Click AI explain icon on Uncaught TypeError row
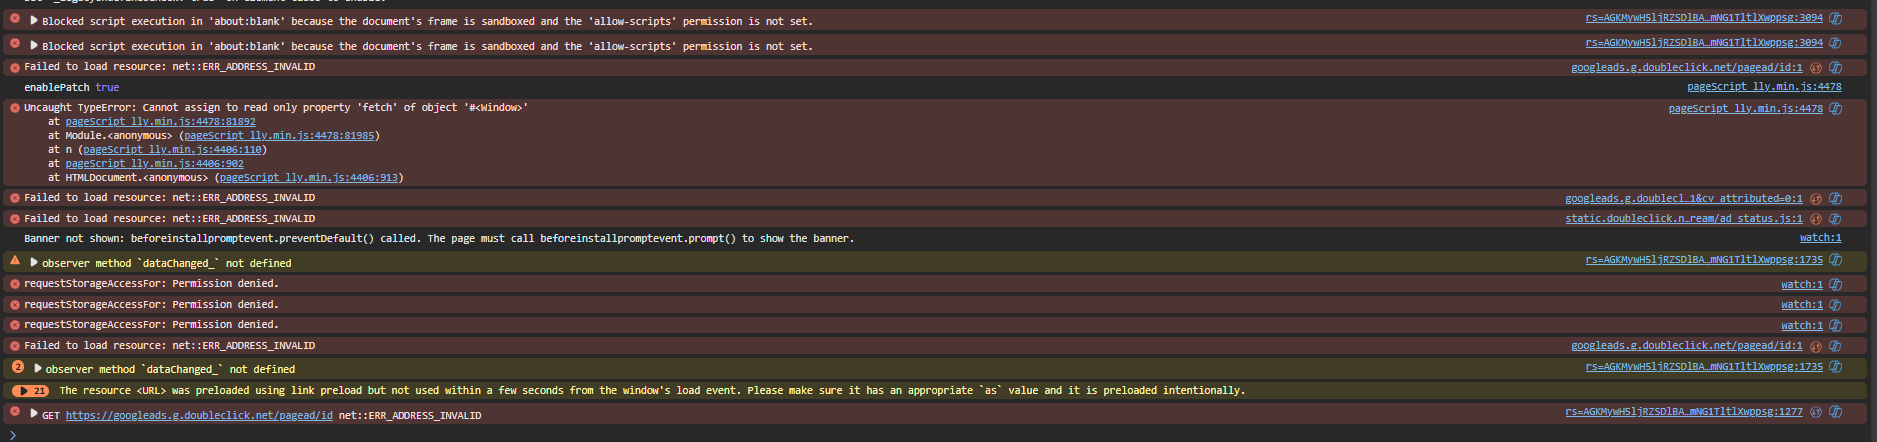The width and height of the screenshot is (1877, 442). (x=1835, y=109)
